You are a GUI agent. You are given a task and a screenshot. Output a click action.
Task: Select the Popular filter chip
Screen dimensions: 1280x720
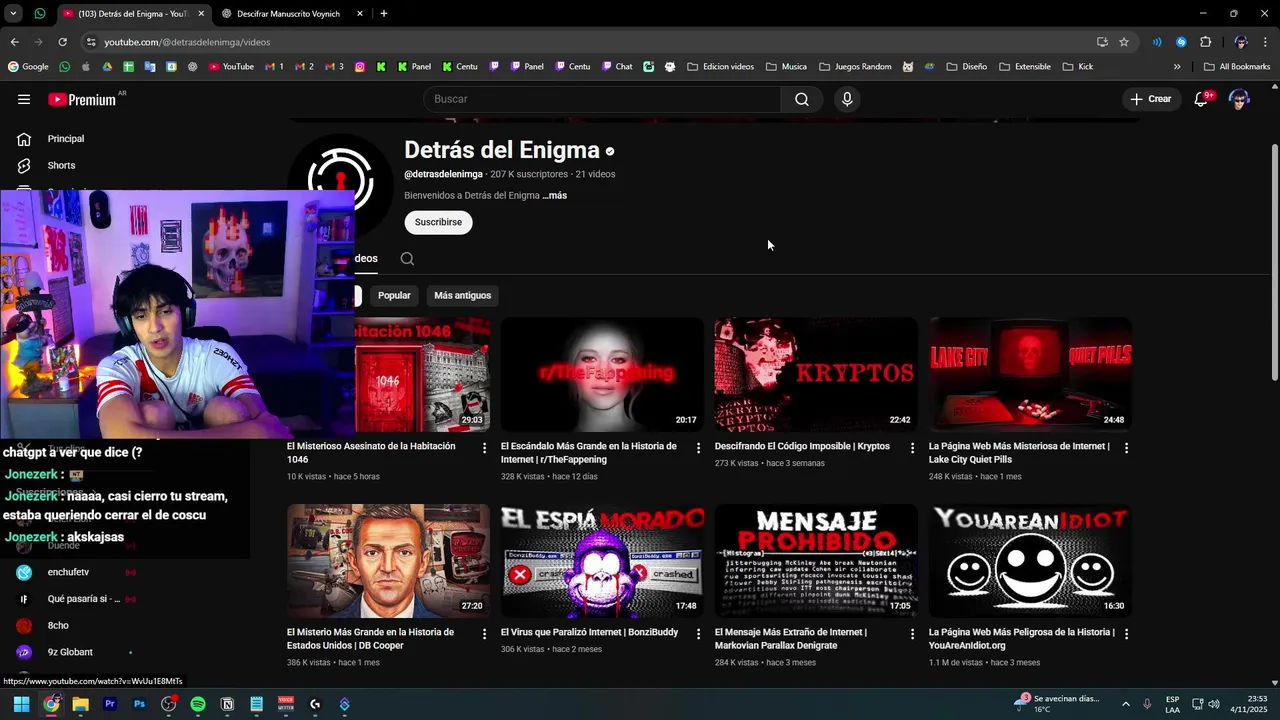coord(394,296)
